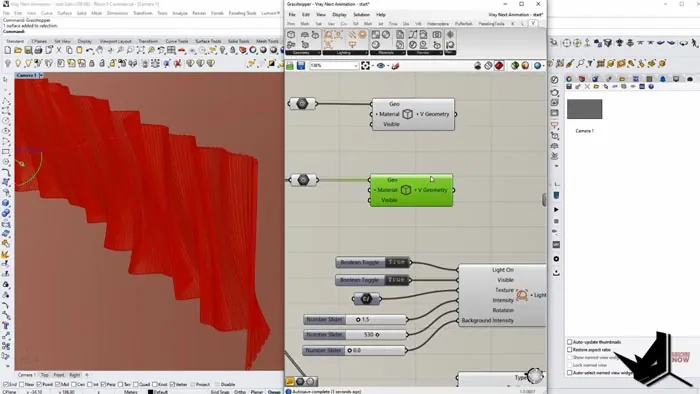Viewport: 700px width, 394px height.
Task: Click the Osnap status bar button
Action: (274, 392)
